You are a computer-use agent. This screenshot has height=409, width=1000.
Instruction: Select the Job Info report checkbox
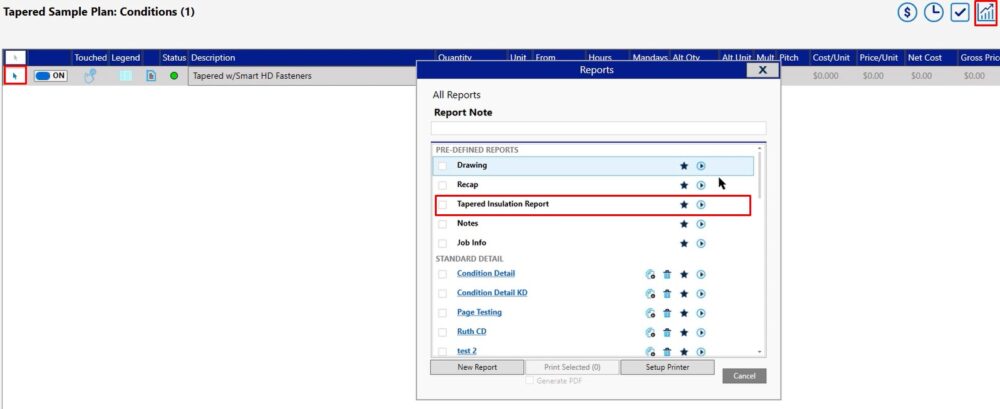pos(443,243)
